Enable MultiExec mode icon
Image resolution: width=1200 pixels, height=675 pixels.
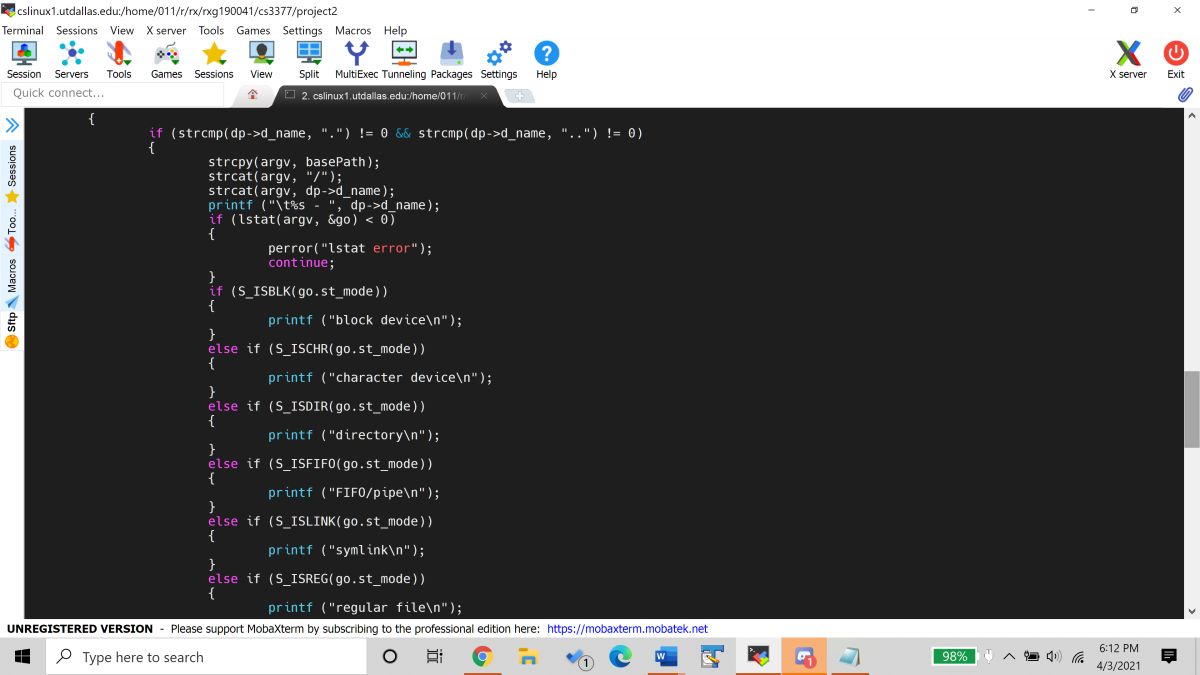(356, 60)
